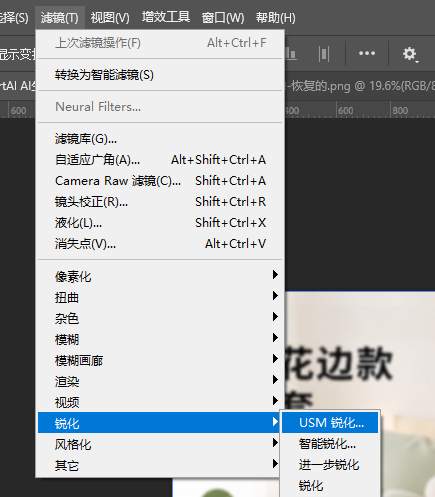Screen dimensions: 435x497
Task: Open 液化(L)... liquify filter
Action: [160, 223]
